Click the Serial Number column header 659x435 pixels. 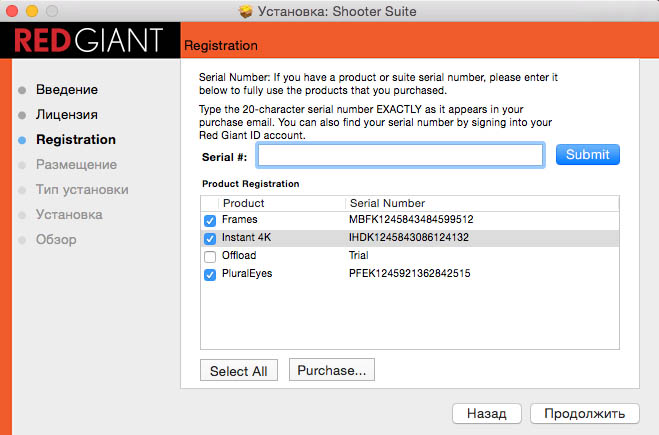(387, 203)
